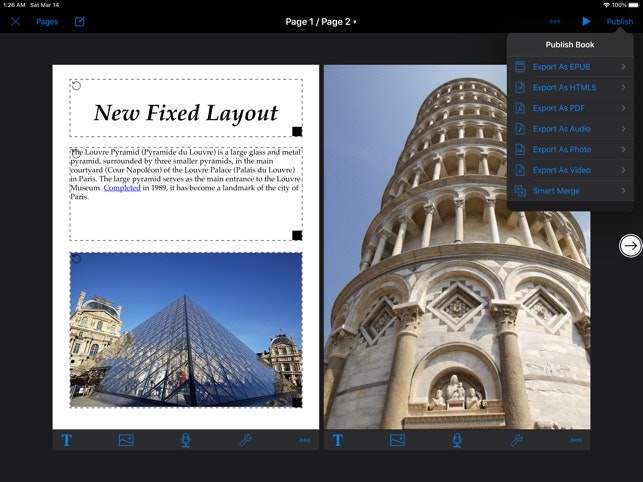Click the rotate handle of title box
Image resolution: width=643 pixels, height=482 pixels.
[x=76, y=86]
